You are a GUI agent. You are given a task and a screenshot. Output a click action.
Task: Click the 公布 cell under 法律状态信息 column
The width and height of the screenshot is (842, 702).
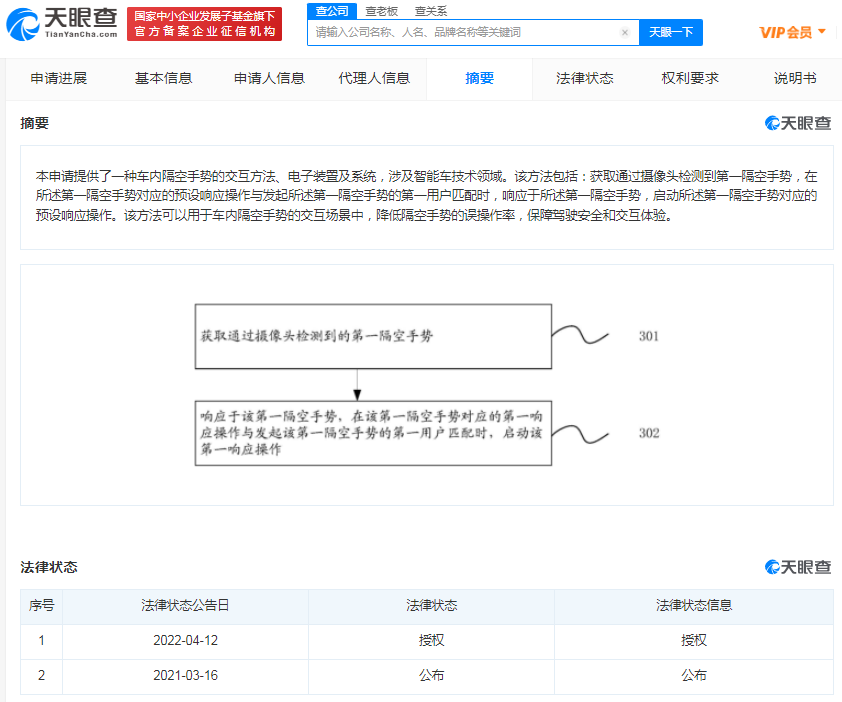[694, 676]
